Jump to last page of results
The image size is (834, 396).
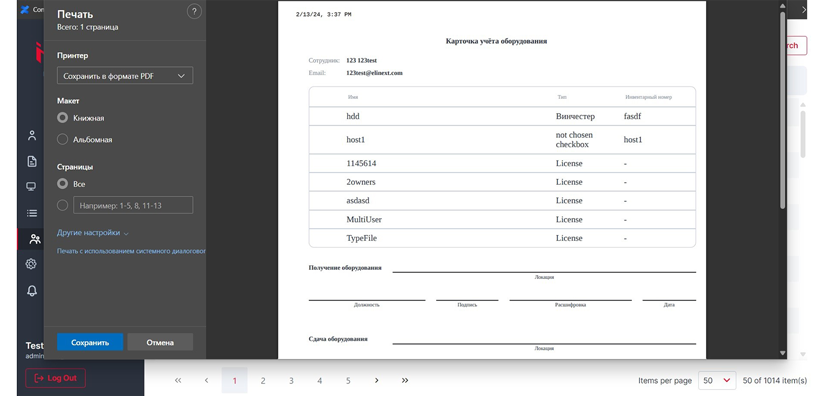(x=405, y=381)
